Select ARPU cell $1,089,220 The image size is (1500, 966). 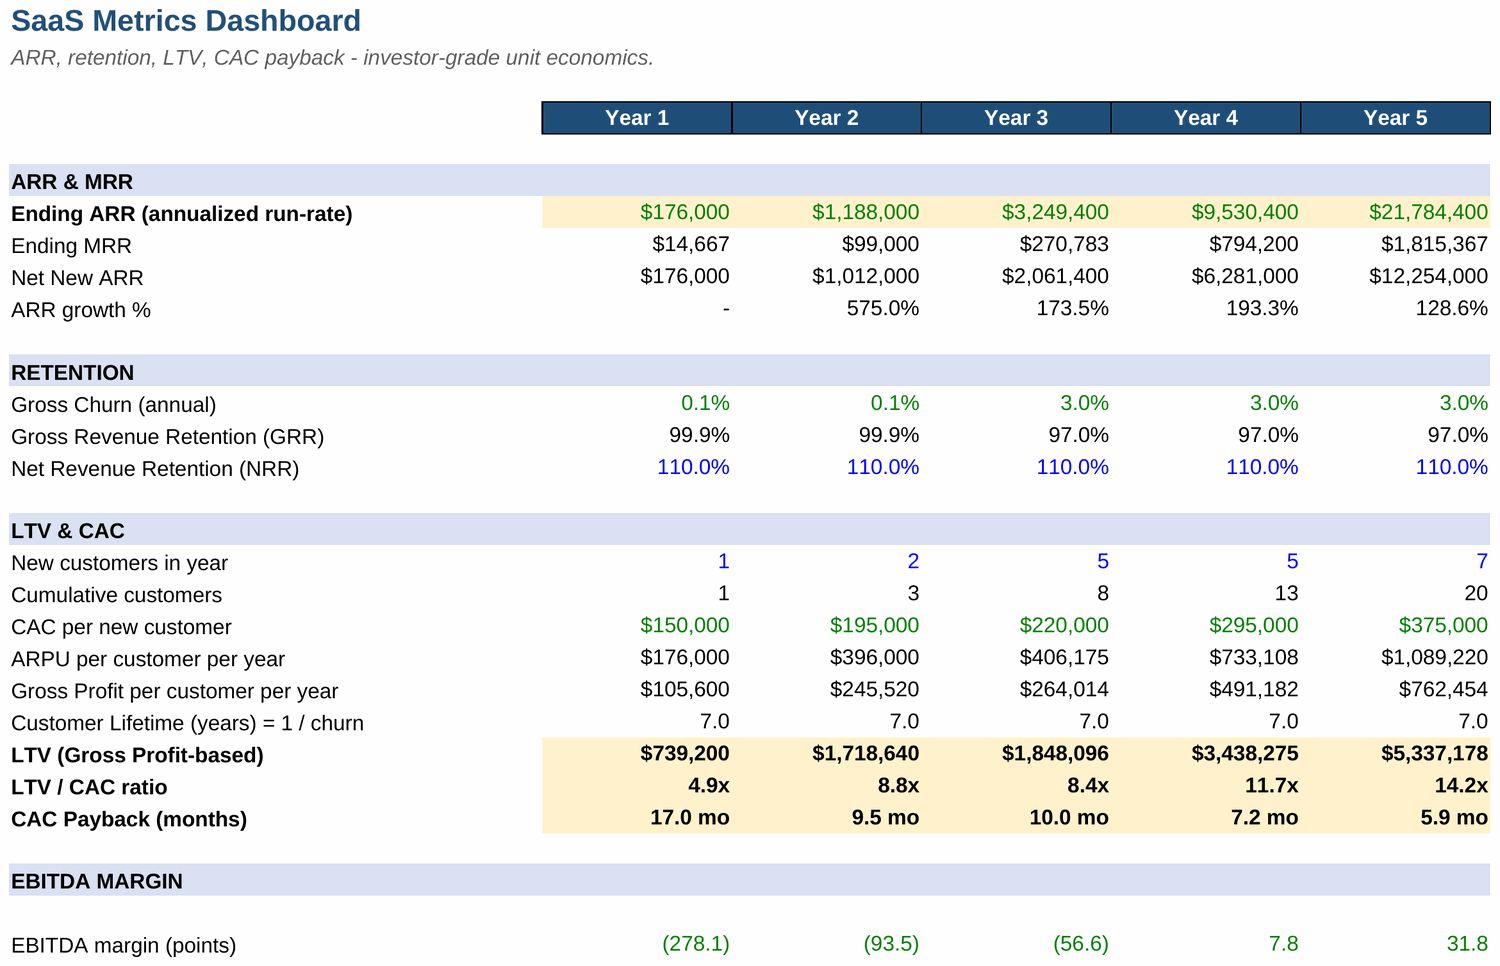click(x=1396, y=657)
